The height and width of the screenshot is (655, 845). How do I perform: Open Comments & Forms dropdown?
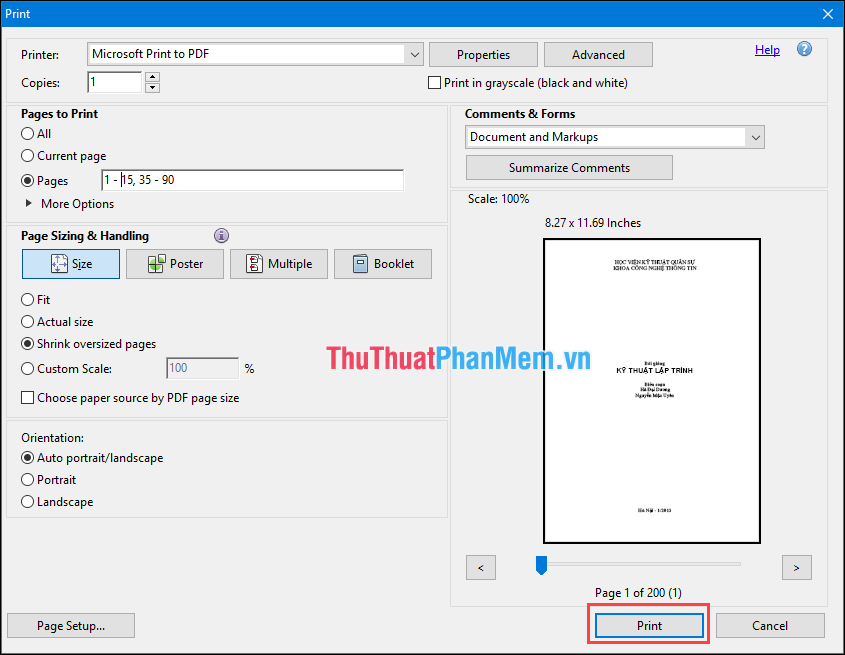756,137
